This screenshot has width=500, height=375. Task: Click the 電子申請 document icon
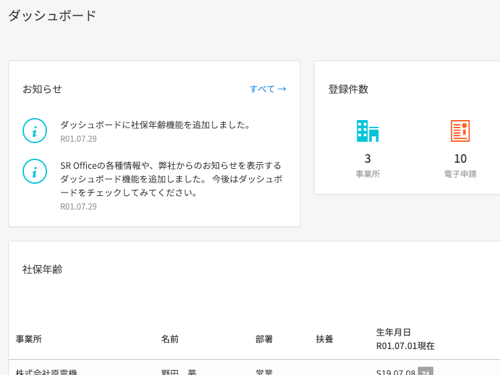point(460,131)
